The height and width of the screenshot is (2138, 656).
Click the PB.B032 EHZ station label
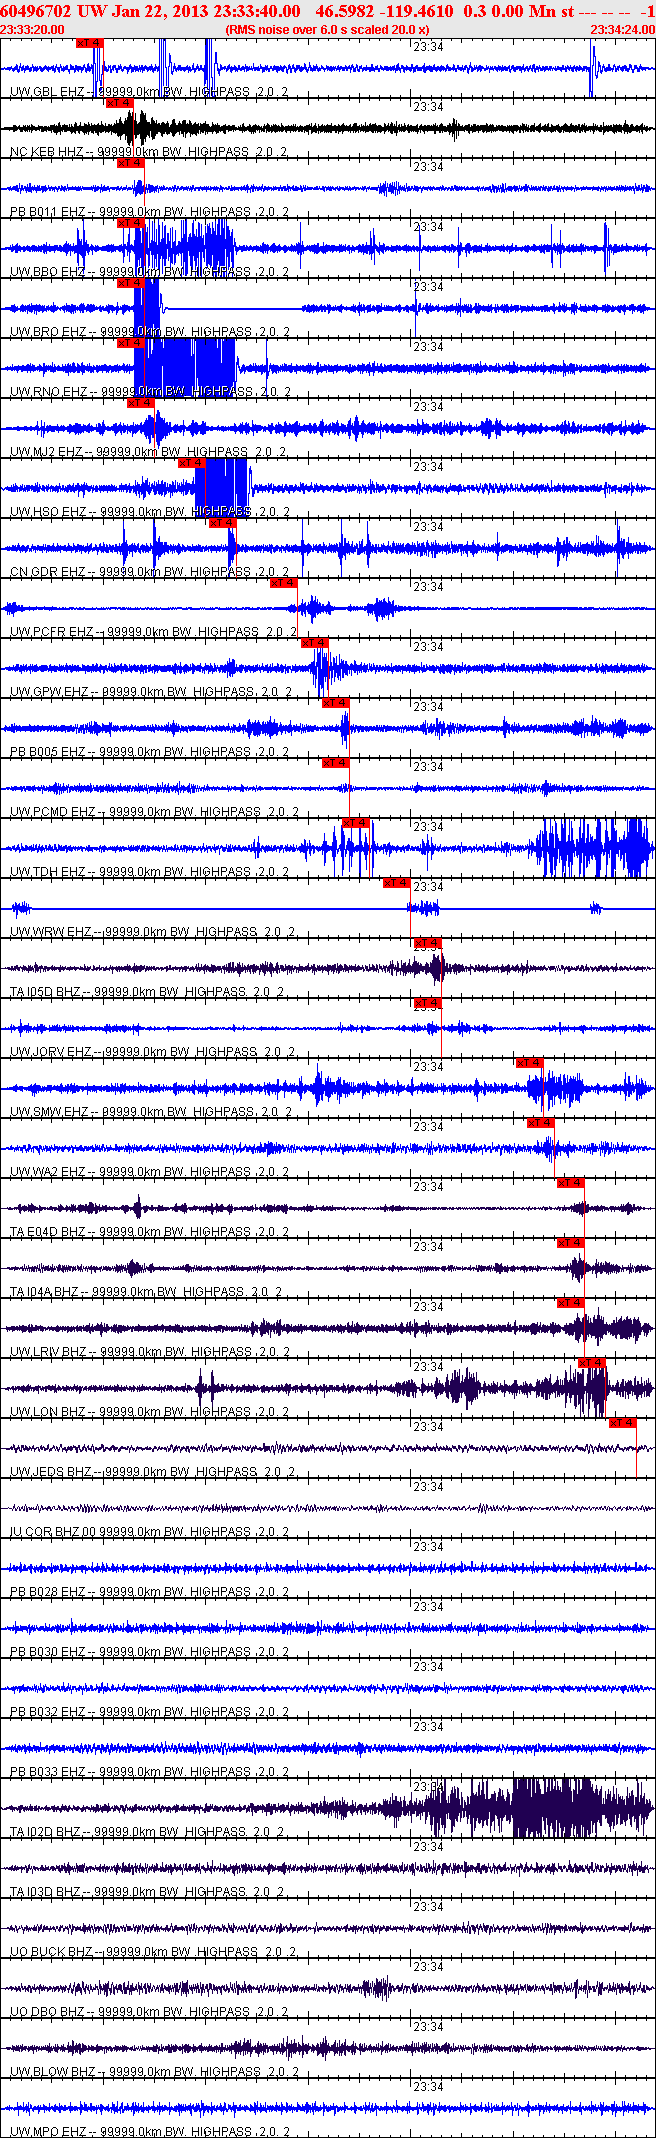click(149, 1712)
